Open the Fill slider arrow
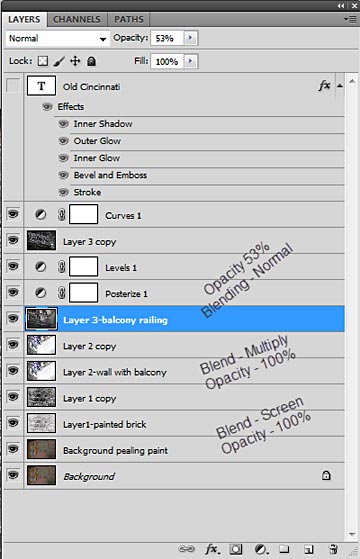360x559 pixels. (190, 61)
